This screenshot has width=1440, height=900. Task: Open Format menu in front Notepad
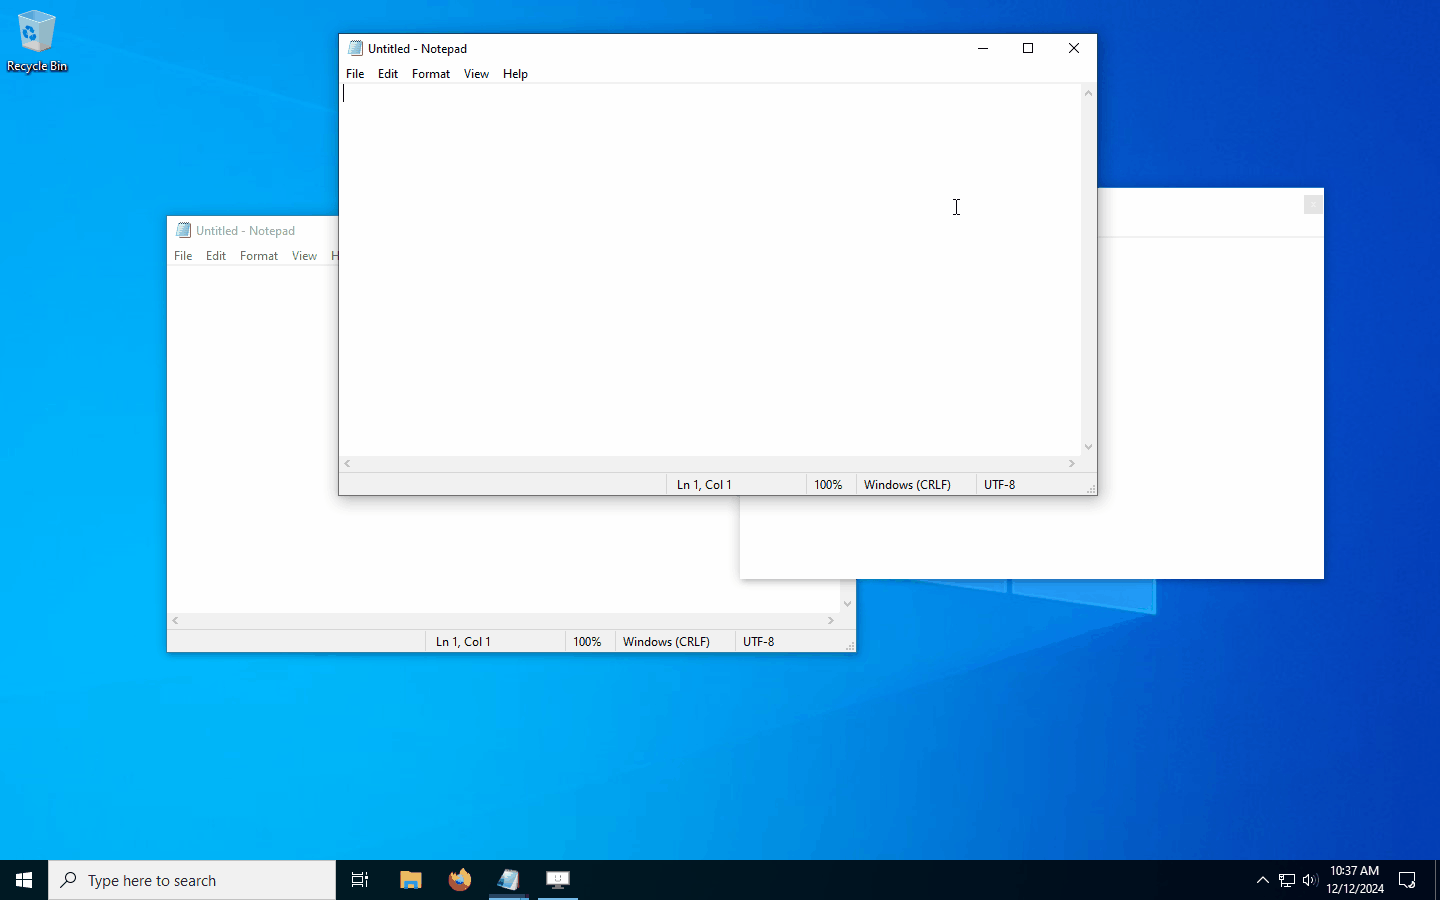pos(431,74)
